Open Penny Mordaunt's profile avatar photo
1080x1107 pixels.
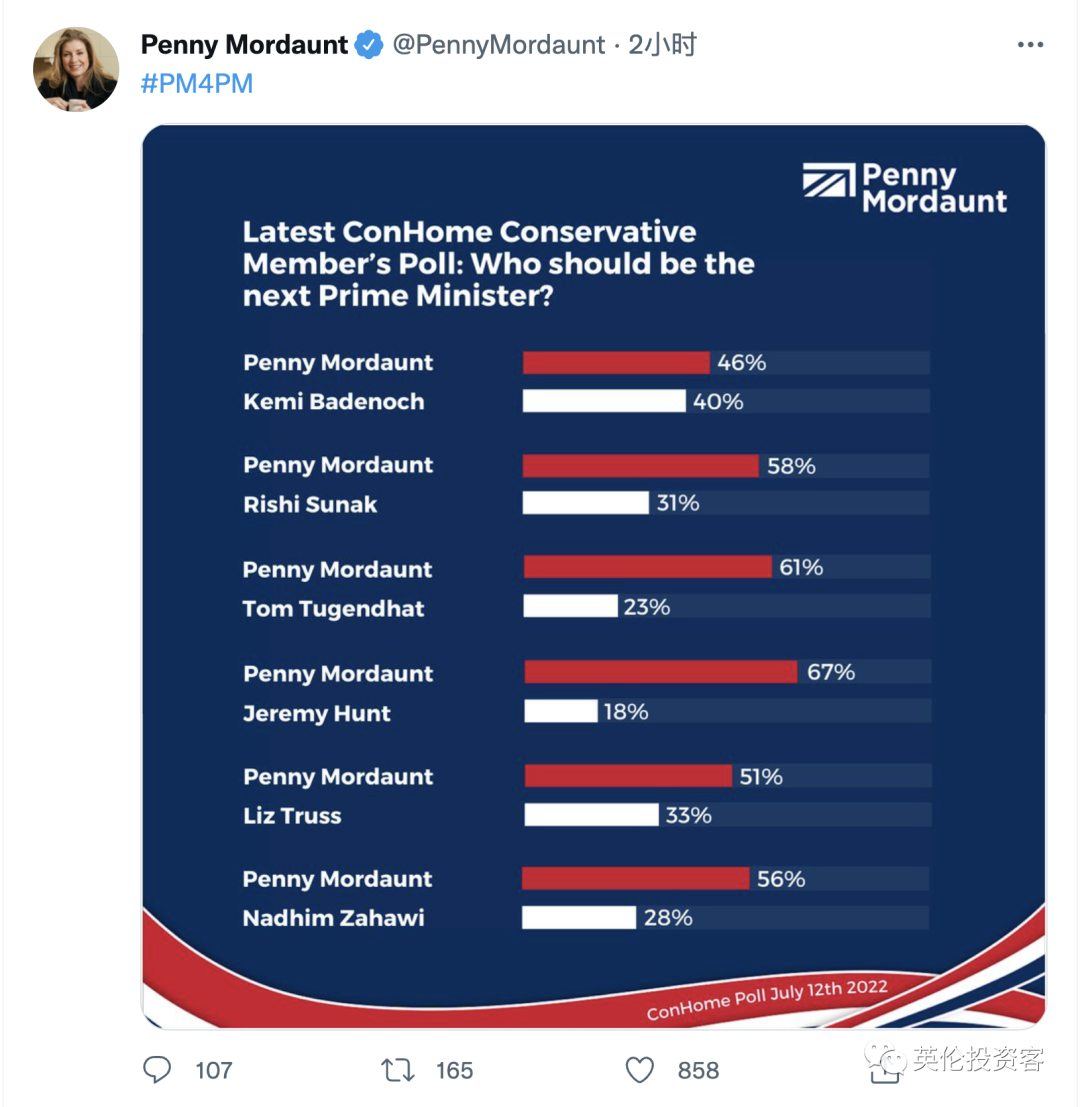point(76,68)
